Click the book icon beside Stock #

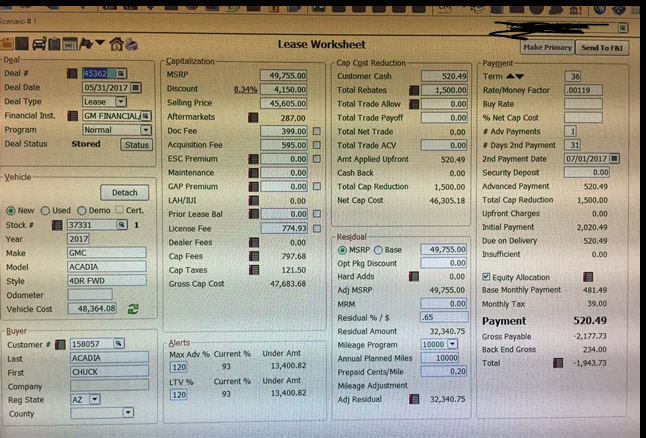point(57,225)
